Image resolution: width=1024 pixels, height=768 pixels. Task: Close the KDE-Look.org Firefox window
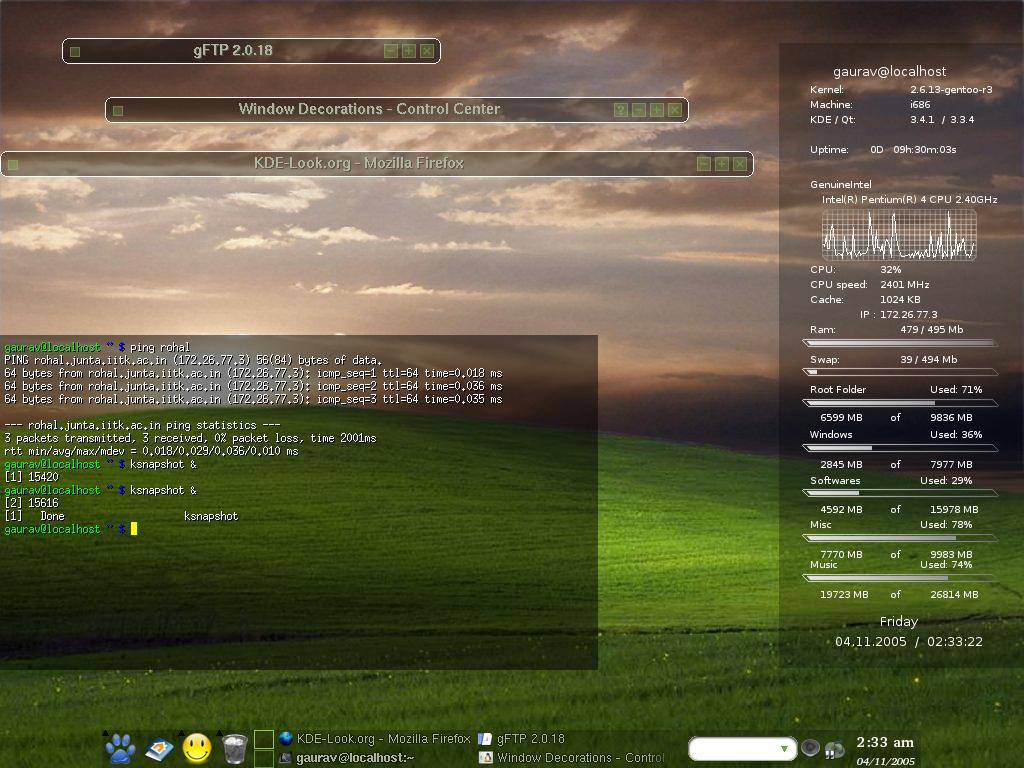(x=740, y=164)
